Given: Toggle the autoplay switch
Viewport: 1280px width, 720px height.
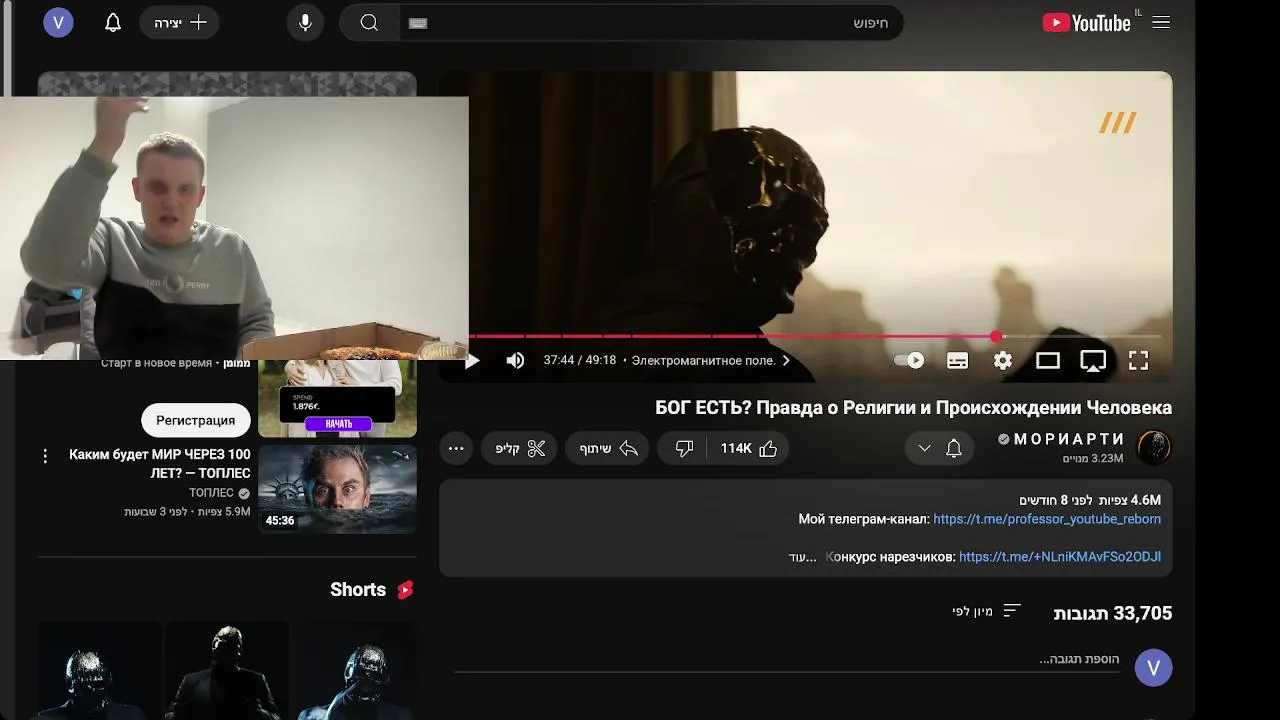Looking at the screenshot, I should tap(909, 361).
